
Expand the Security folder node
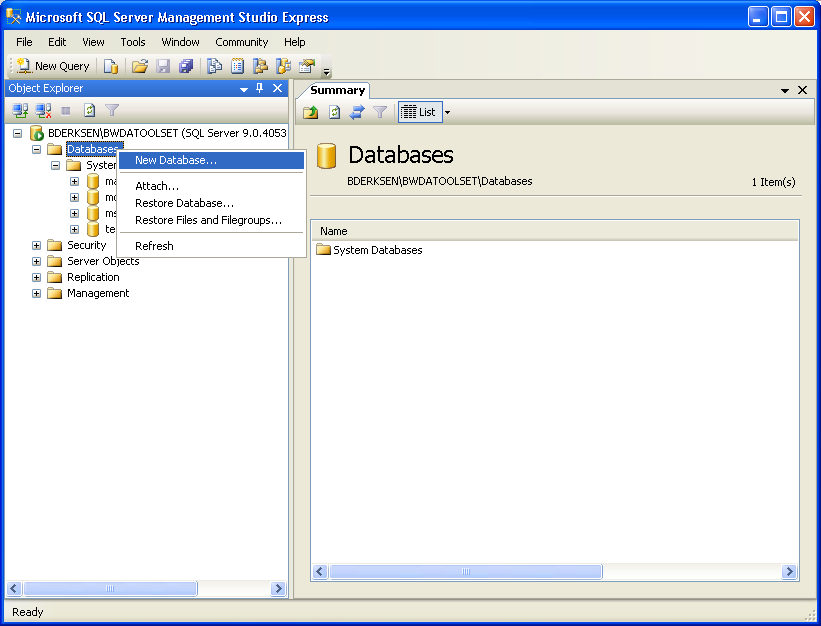[x=37, y=245]
